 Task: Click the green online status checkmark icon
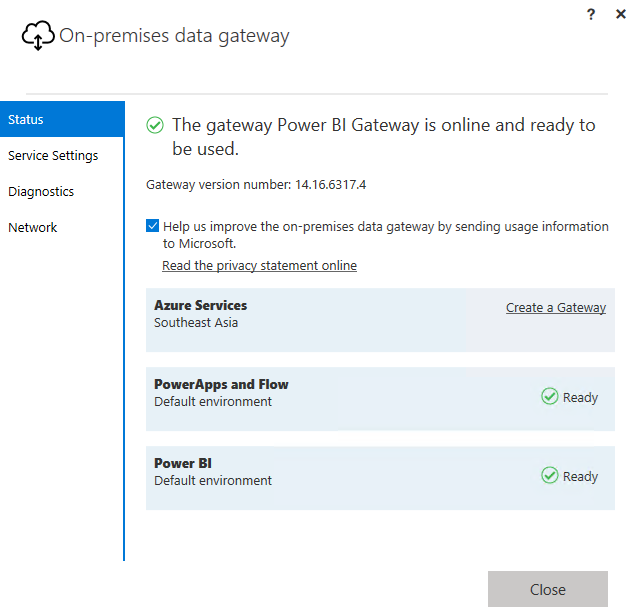pos(155,125)
